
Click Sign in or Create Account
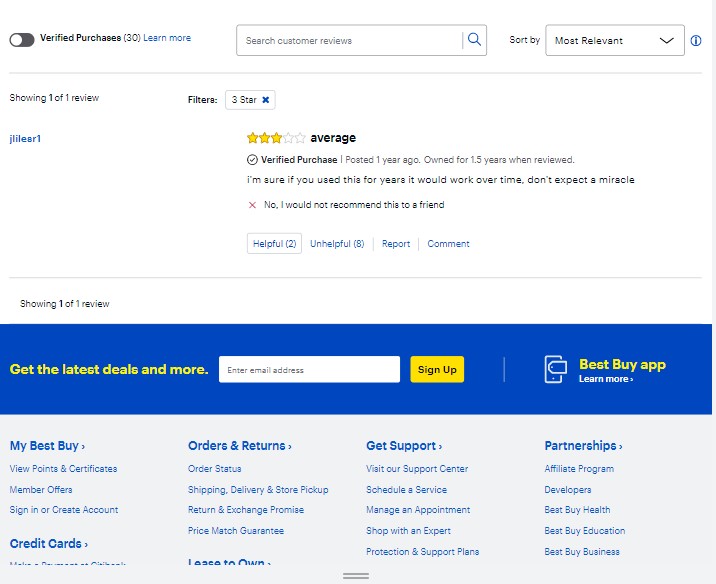click(x=64, y=510)
